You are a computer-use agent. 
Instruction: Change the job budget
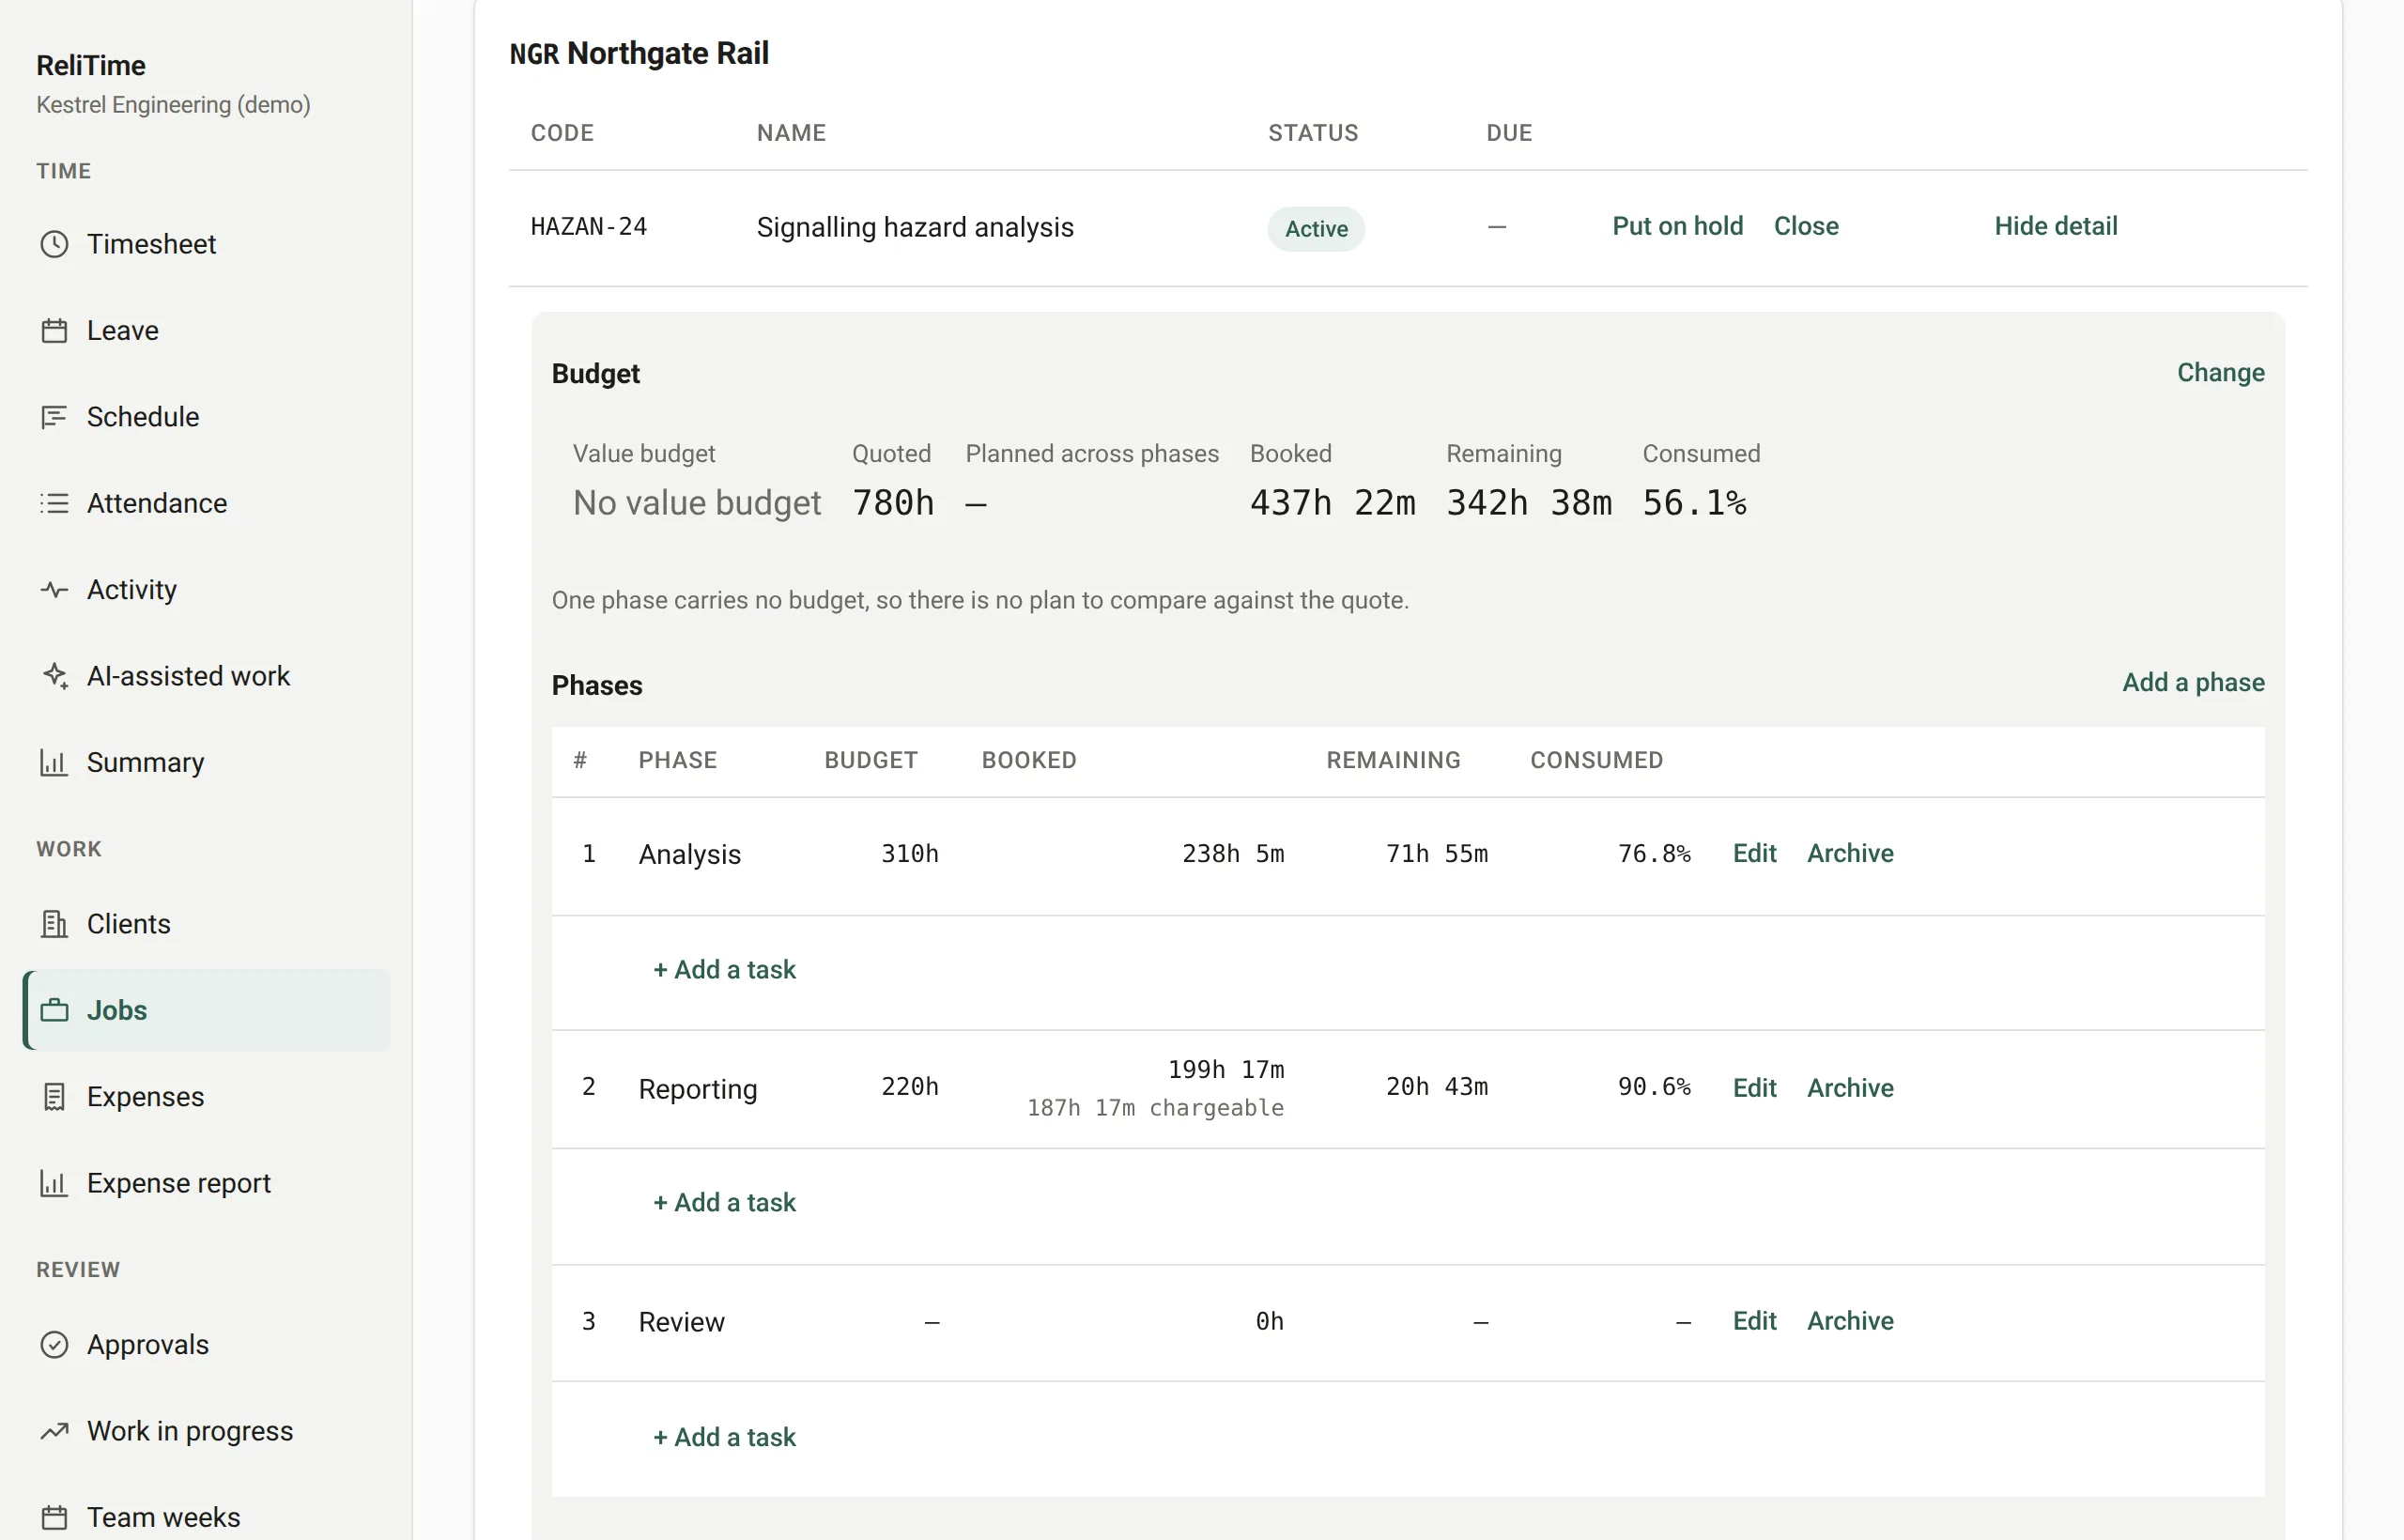pyautogui.click(x=2220, y=372)
